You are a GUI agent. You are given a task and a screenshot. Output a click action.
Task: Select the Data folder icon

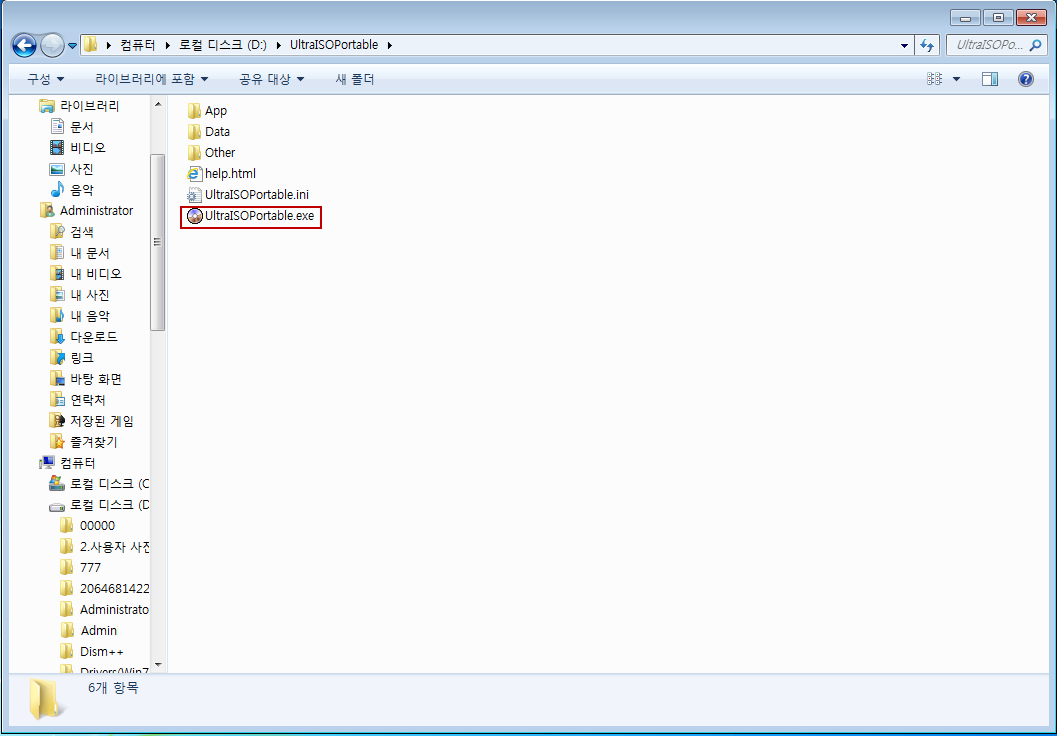pos(194,131)
